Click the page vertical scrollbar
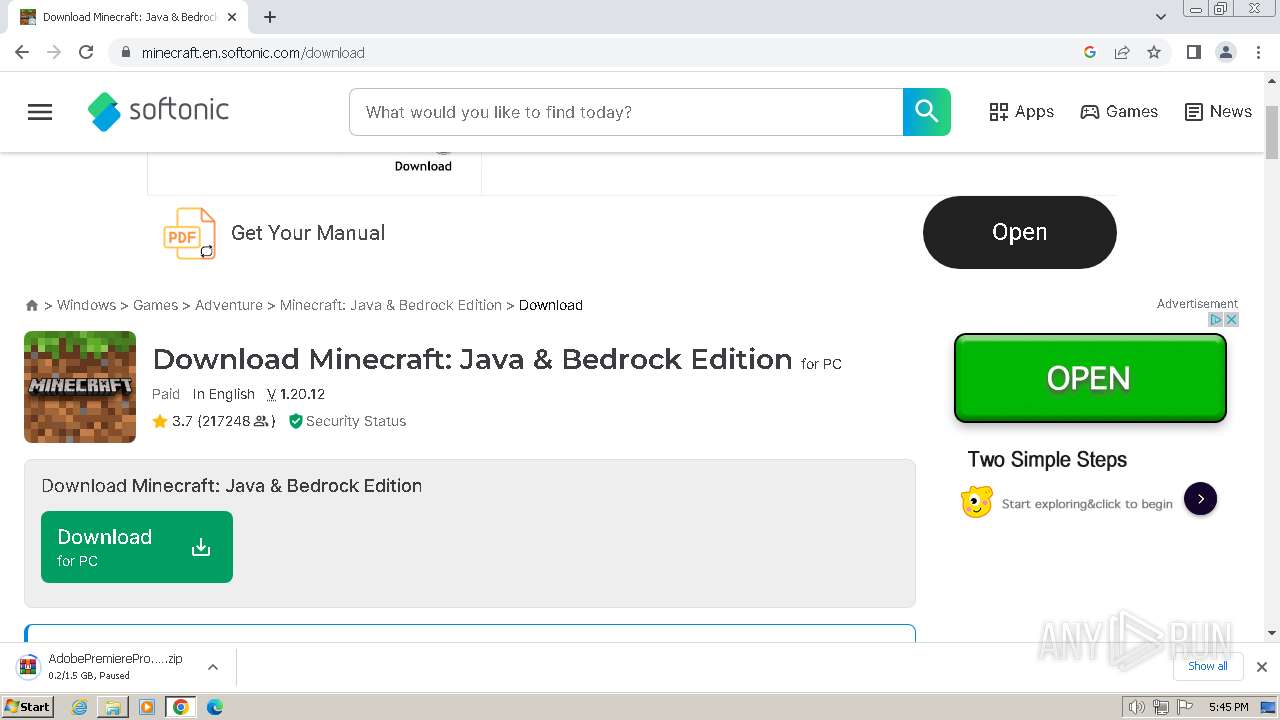Viewport: 1280px width, 720px height. 1272,132
